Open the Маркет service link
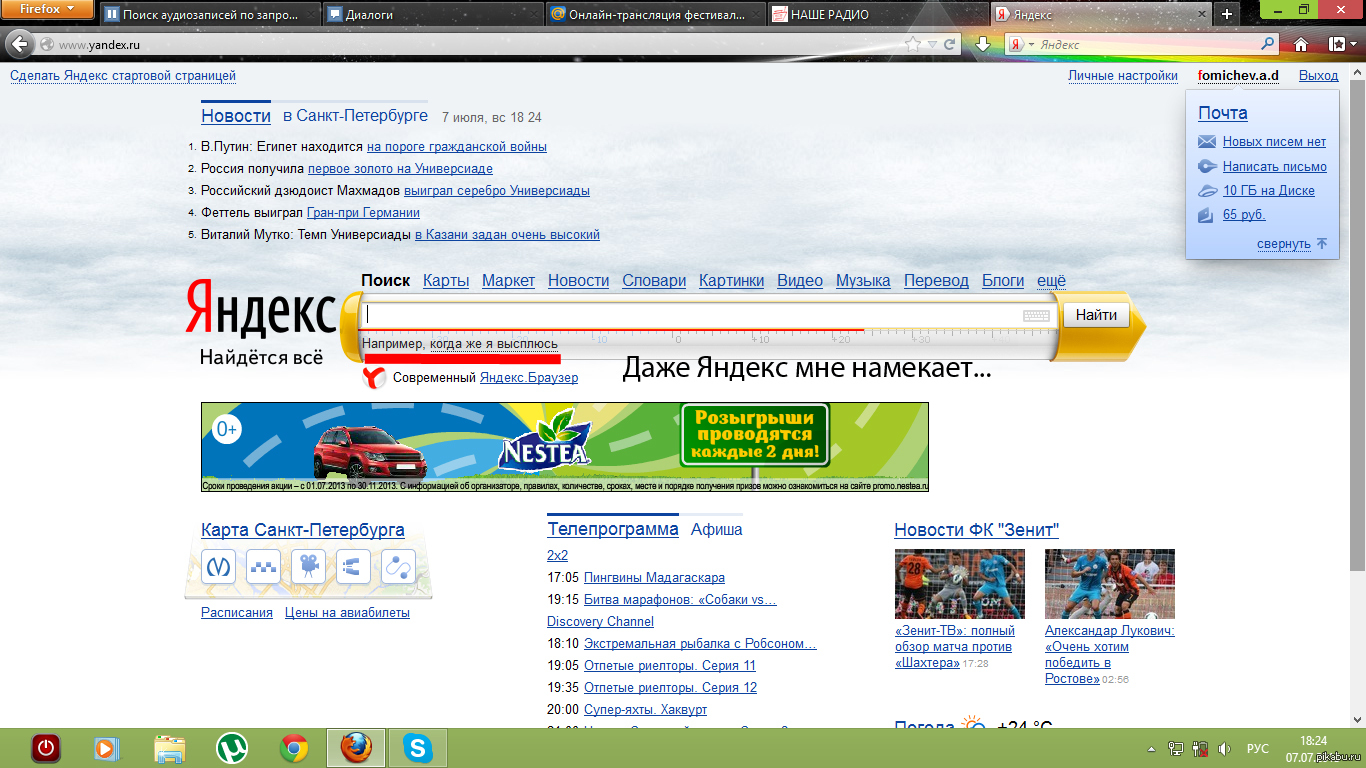 [508, 281]
